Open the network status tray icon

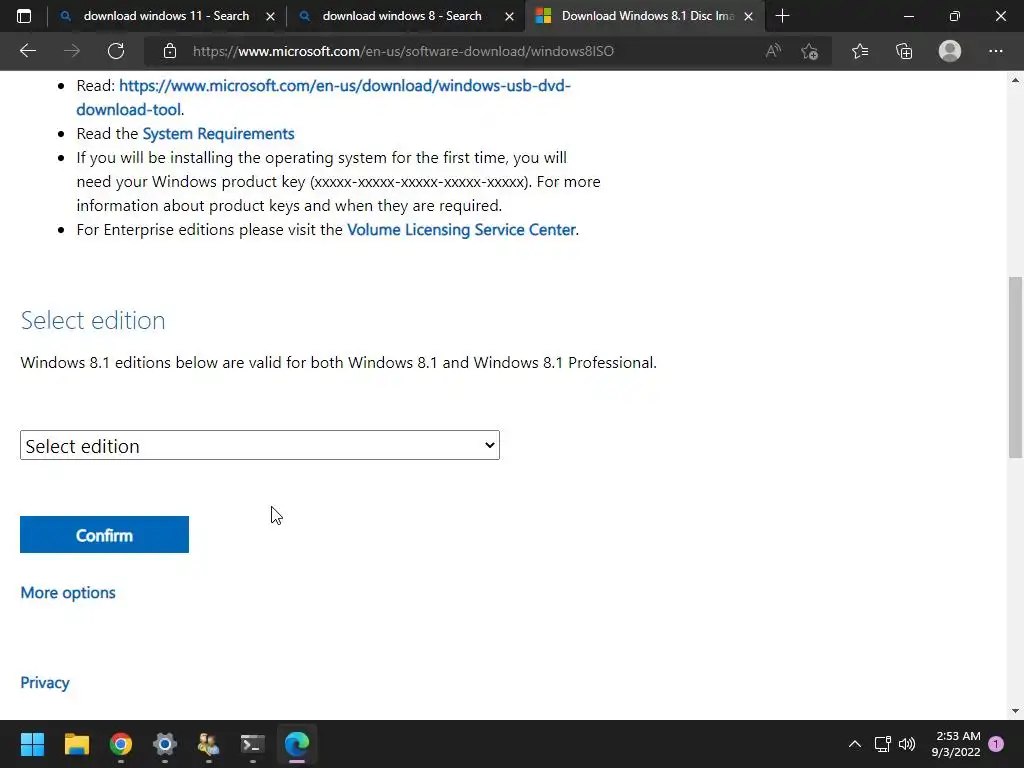883,744
